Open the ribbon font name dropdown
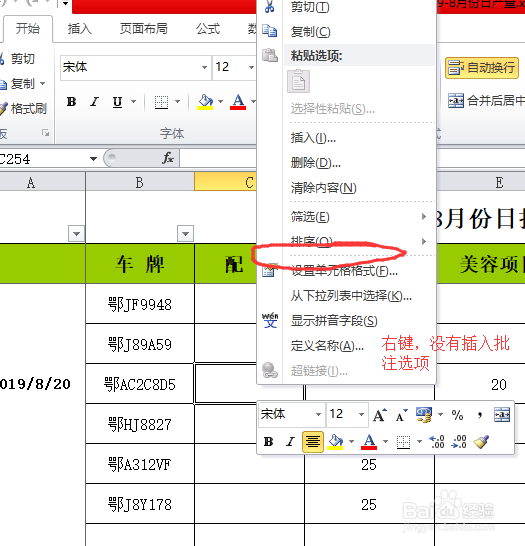Image resolution: width=525 pixels, height=546 pixels. click(205, 67)
